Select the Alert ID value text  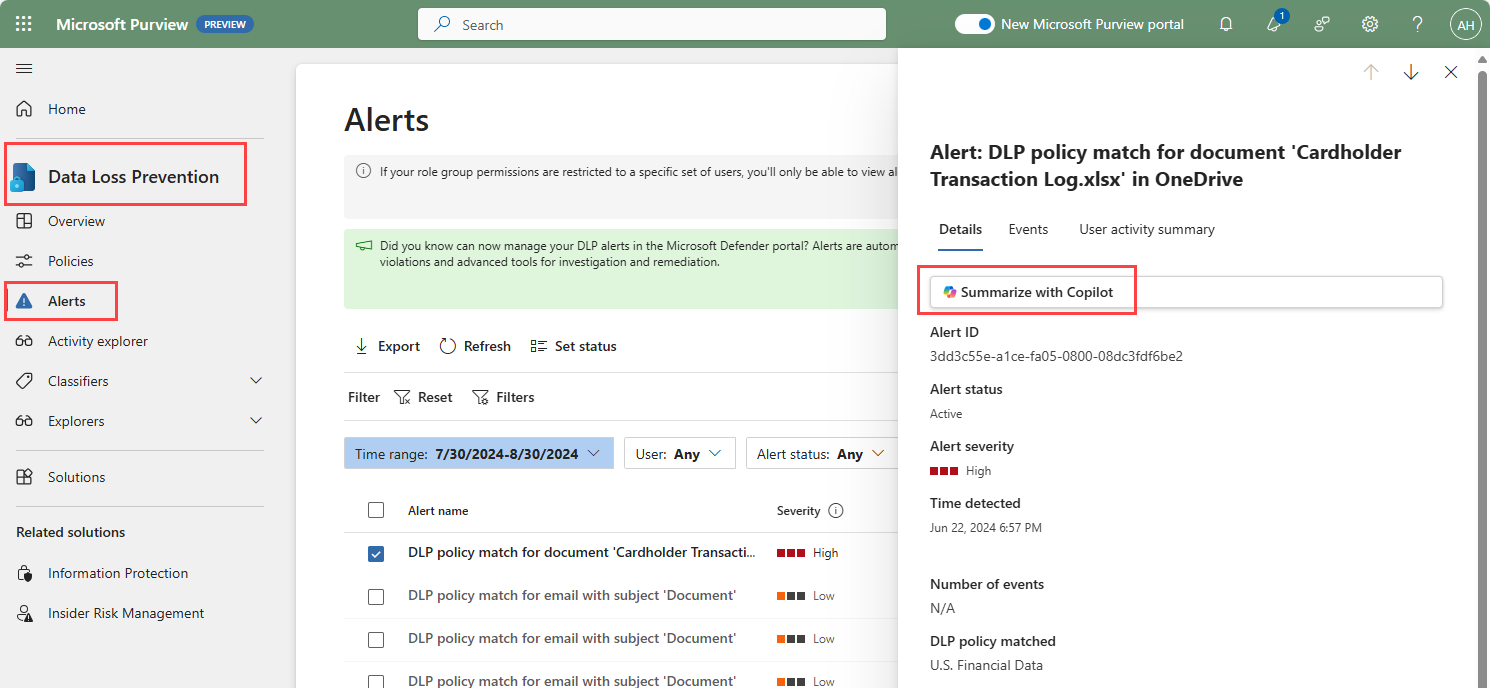tap(1056, 356)
